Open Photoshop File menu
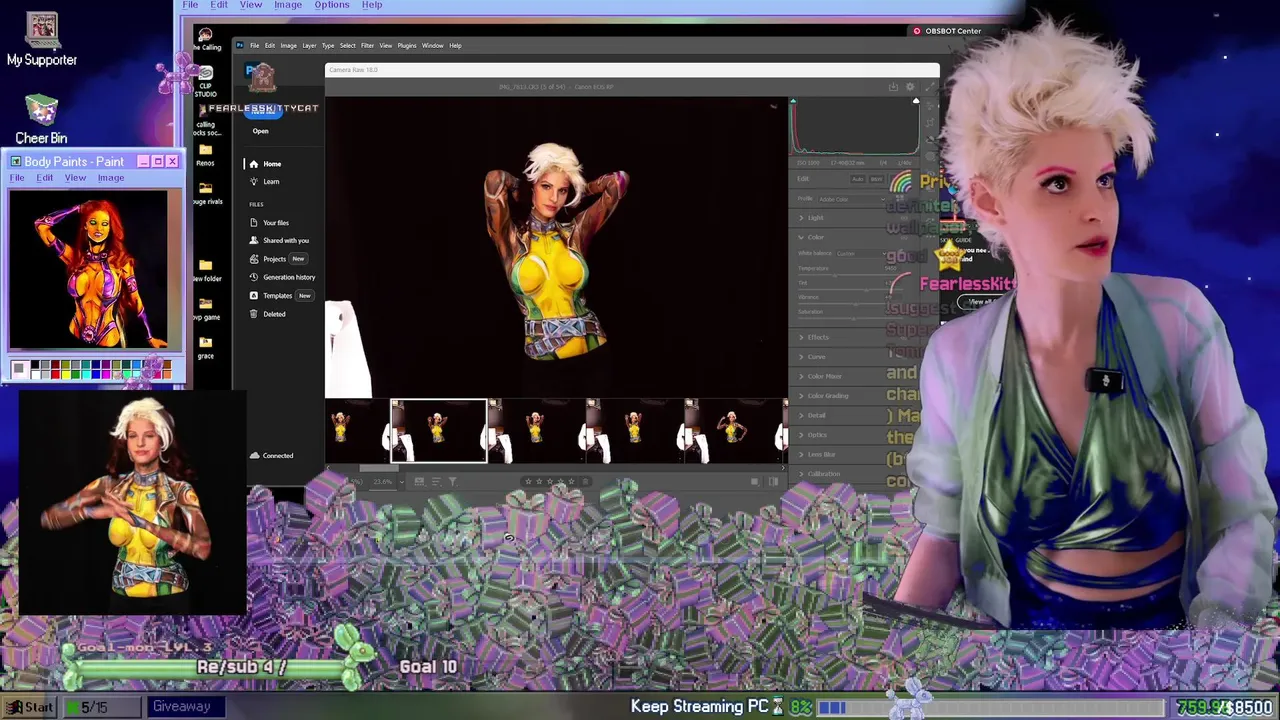 (255, 45)
